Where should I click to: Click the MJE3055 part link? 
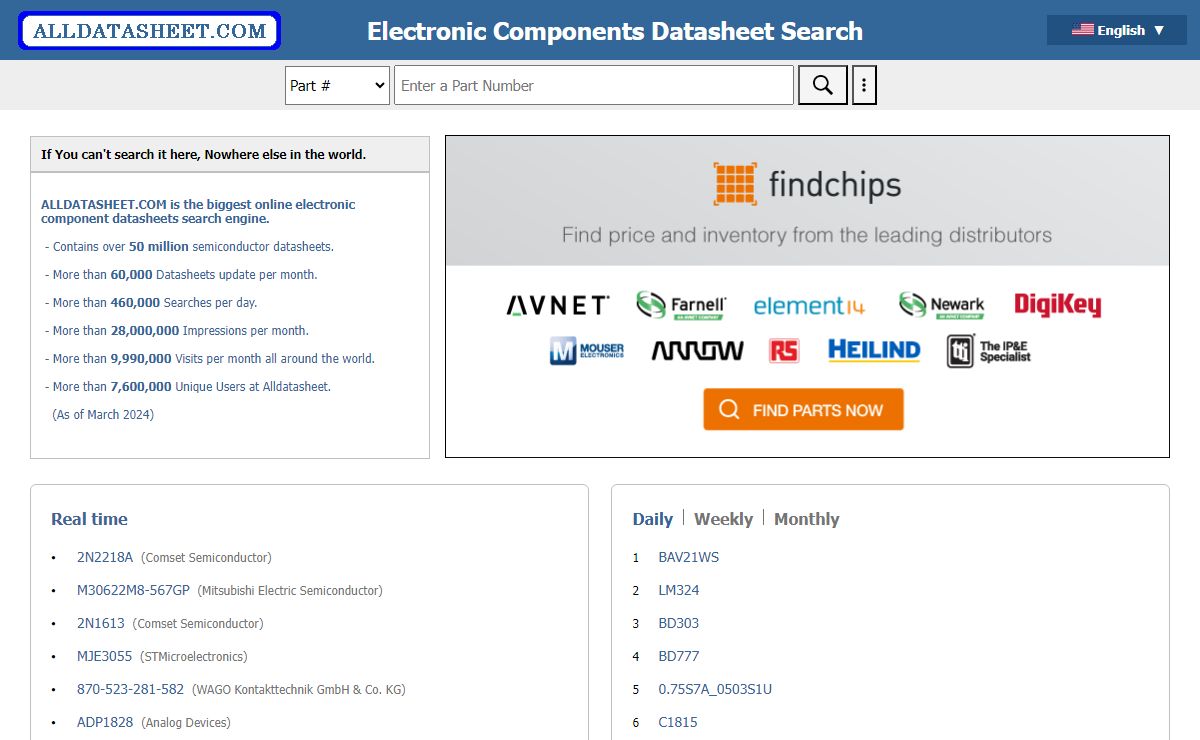[x=104, y=656]
